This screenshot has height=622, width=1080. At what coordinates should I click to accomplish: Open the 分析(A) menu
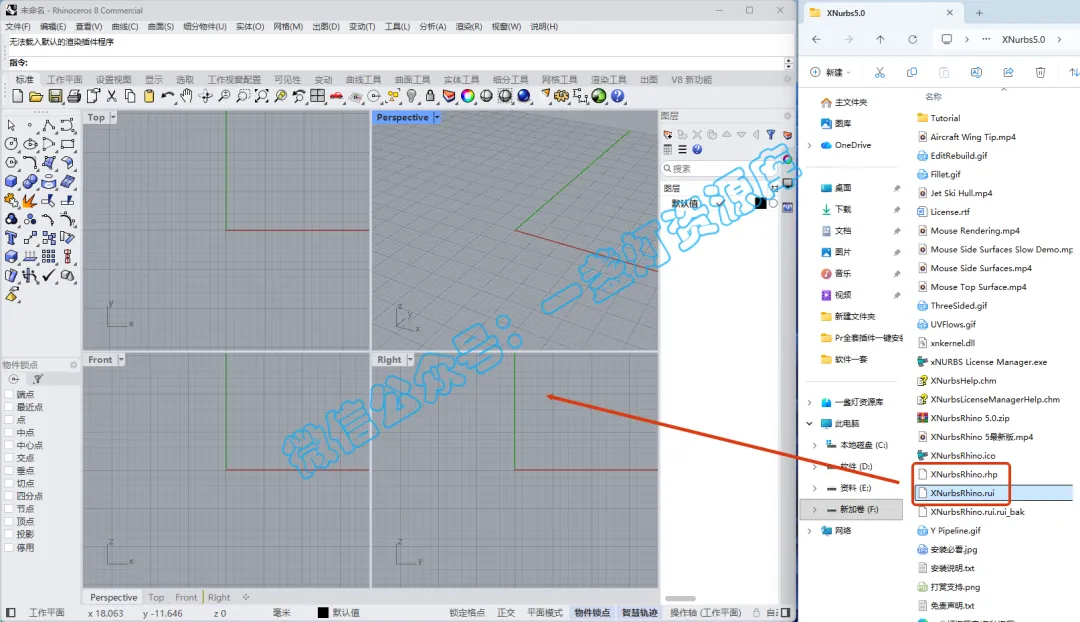click(x=433, y=27)
